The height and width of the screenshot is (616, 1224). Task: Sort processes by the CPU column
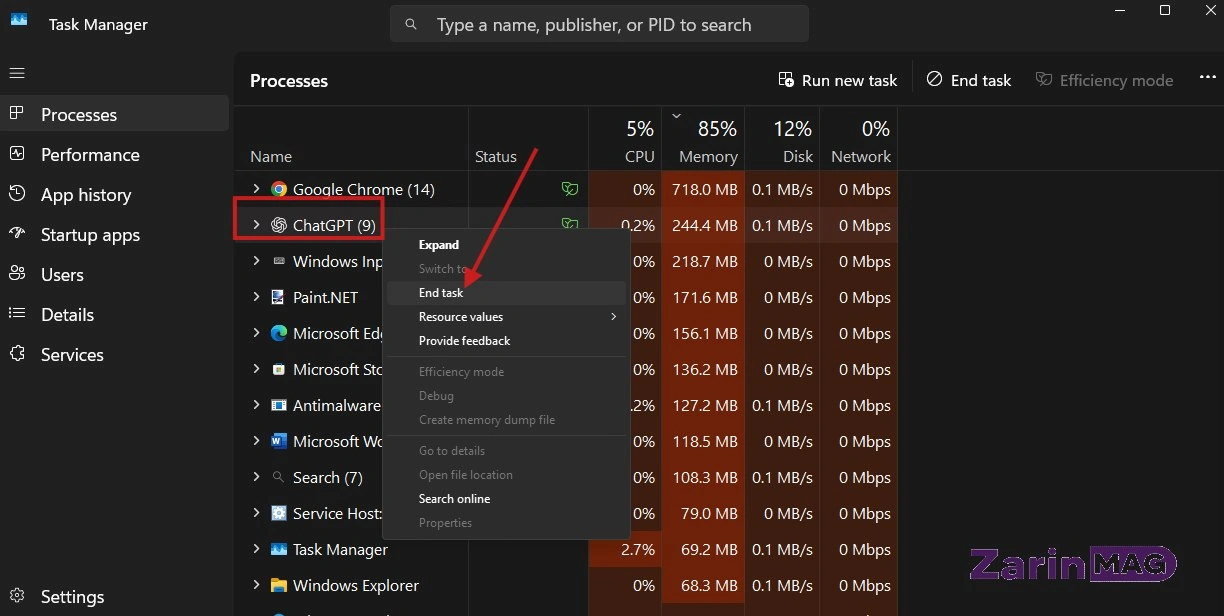click(625, 139)
